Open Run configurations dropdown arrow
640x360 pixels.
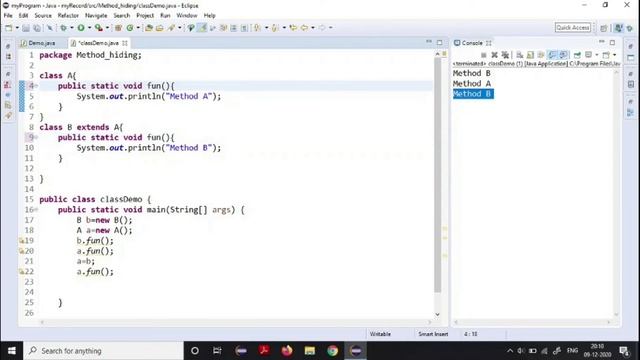click(89, 28)
